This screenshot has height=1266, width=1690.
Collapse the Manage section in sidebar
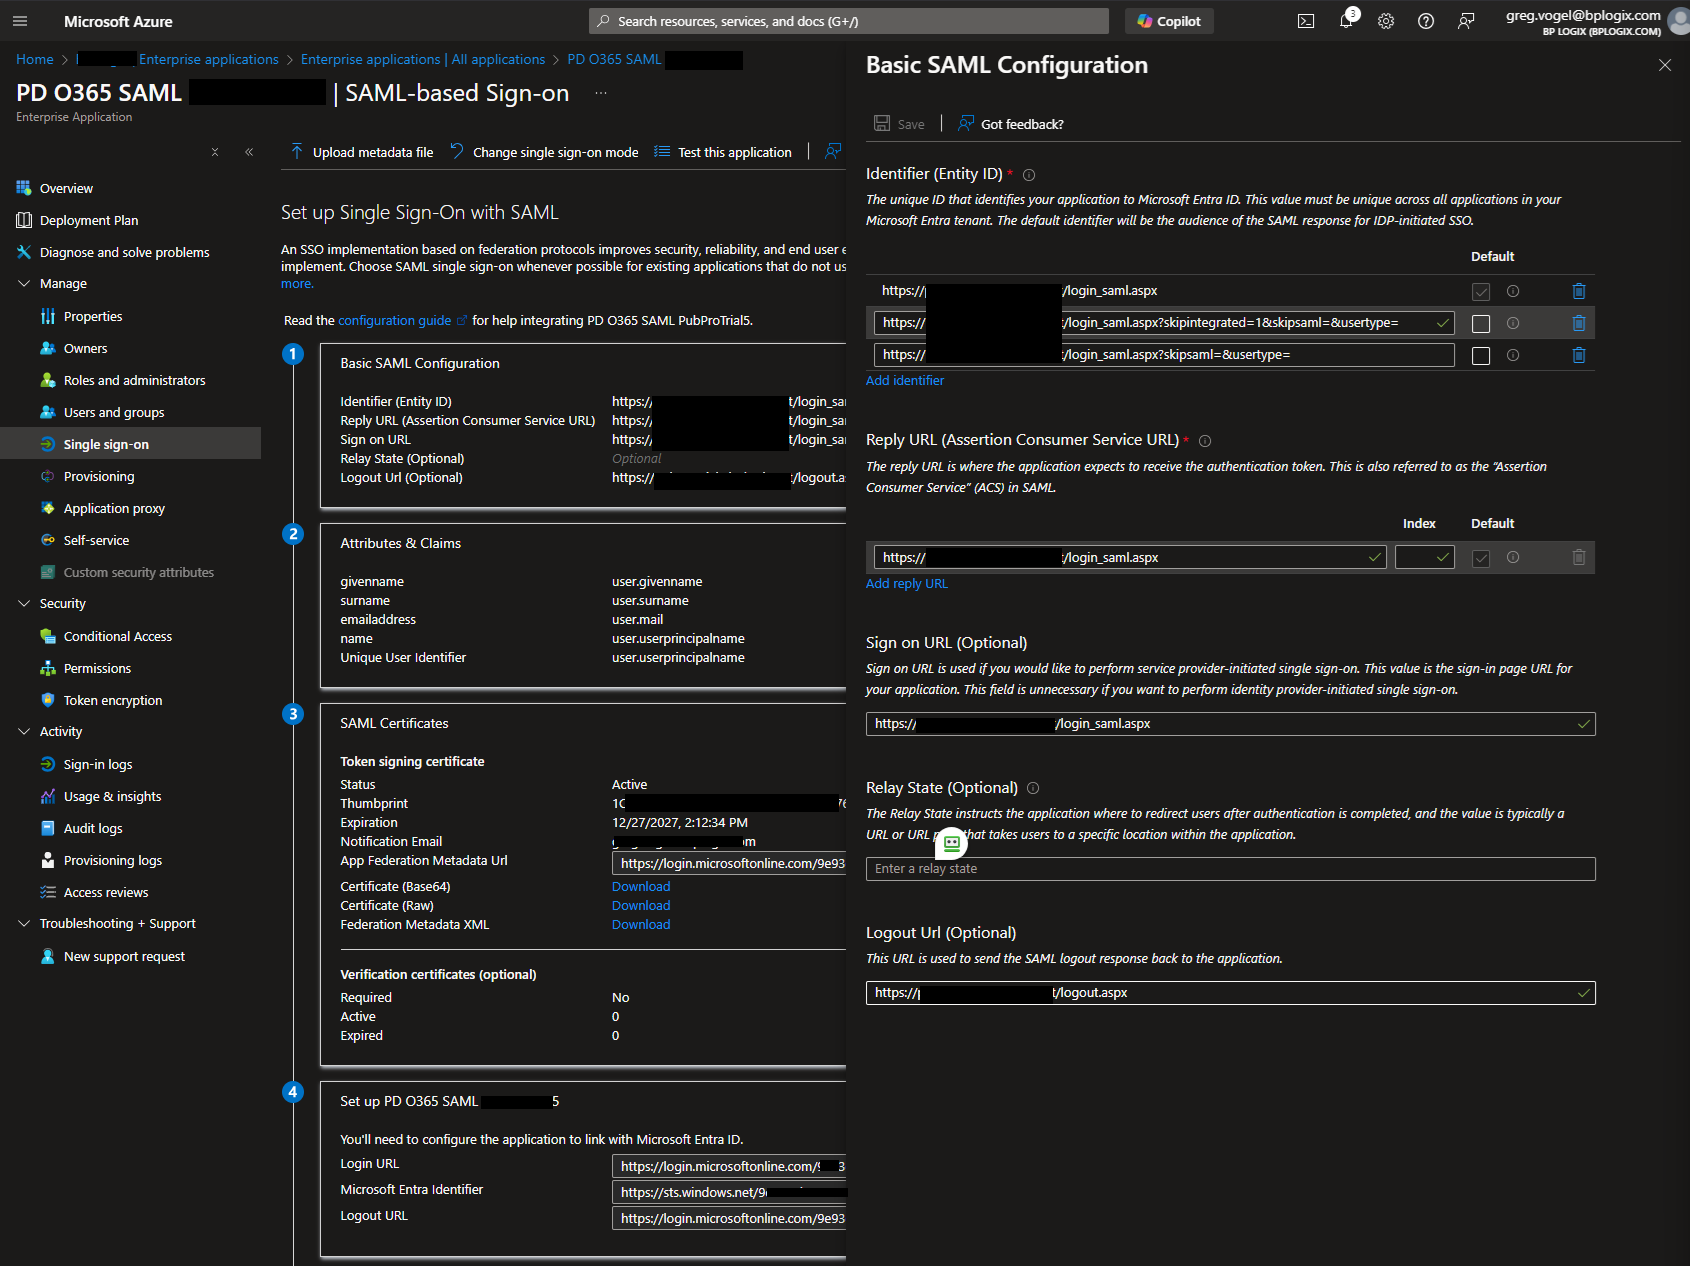point(24,284)
